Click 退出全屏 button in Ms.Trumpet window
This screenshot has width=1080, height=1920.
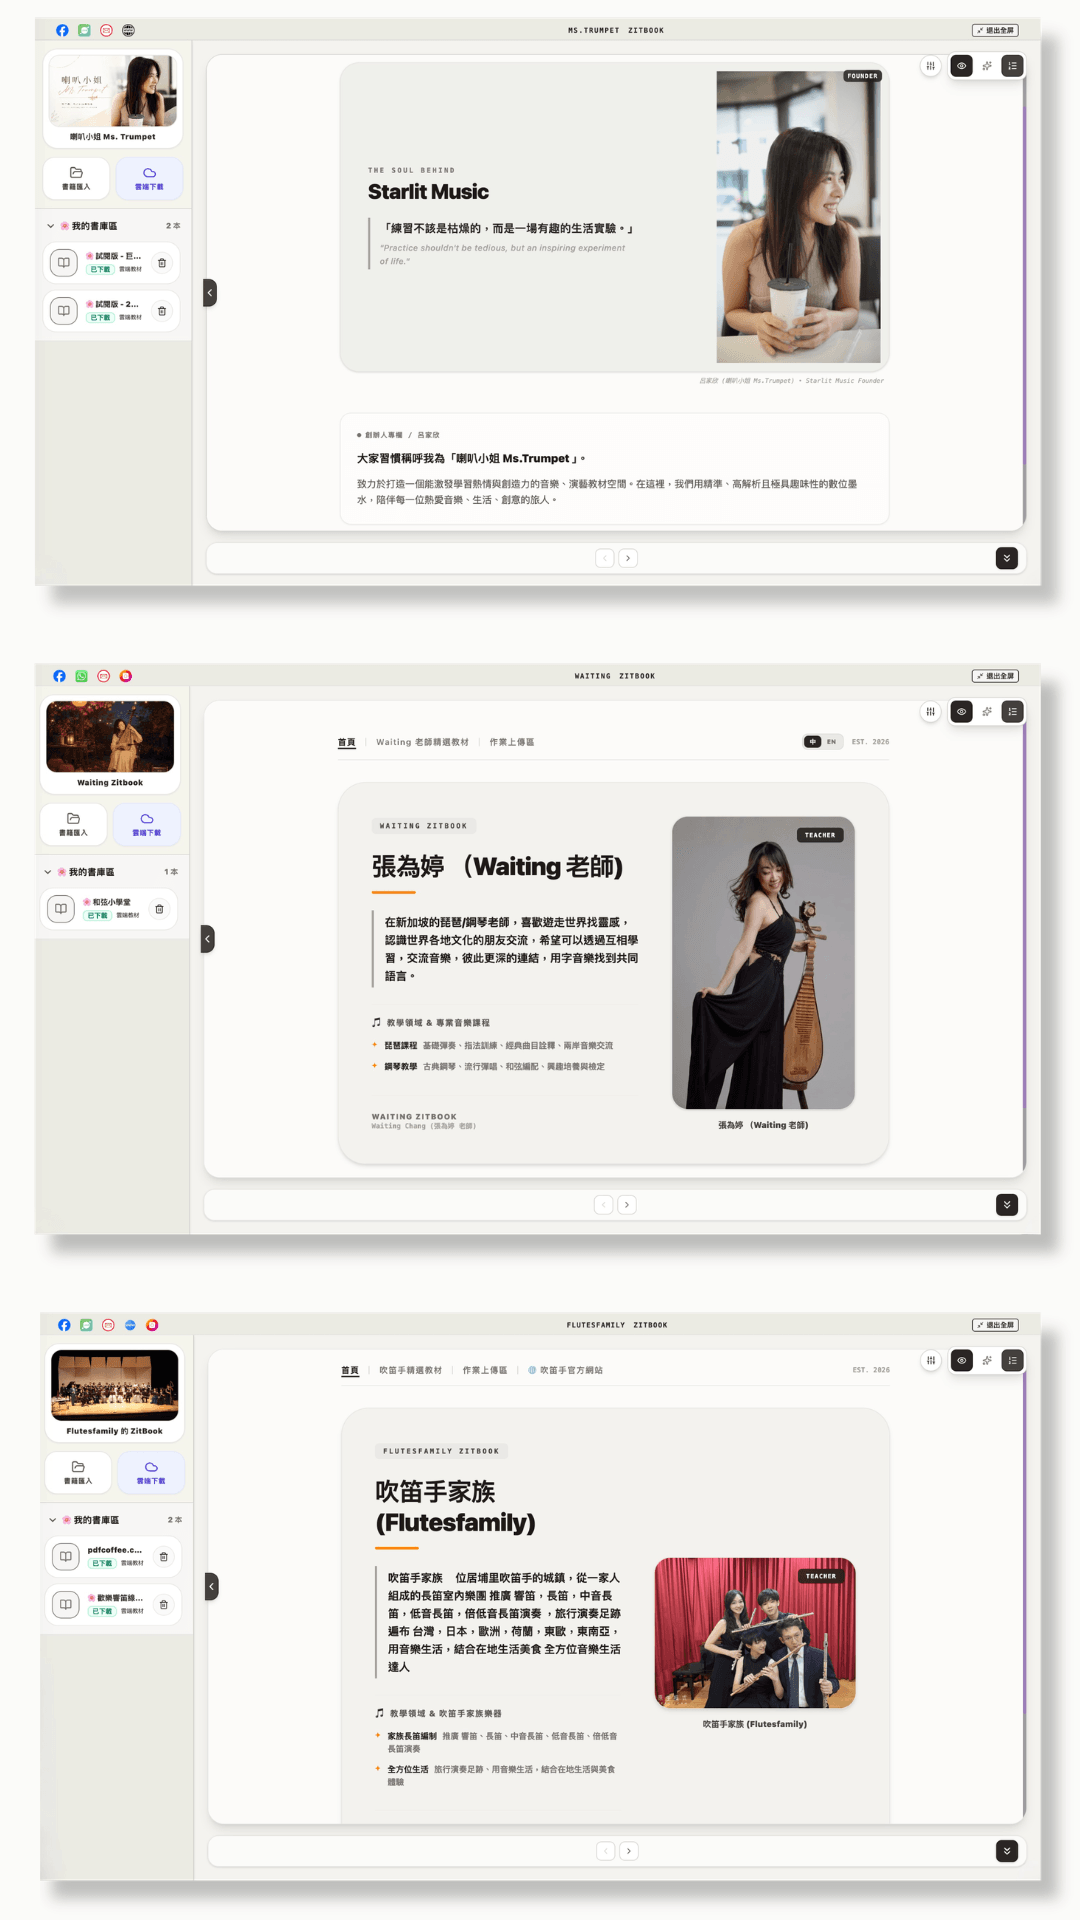pos(996,30)
